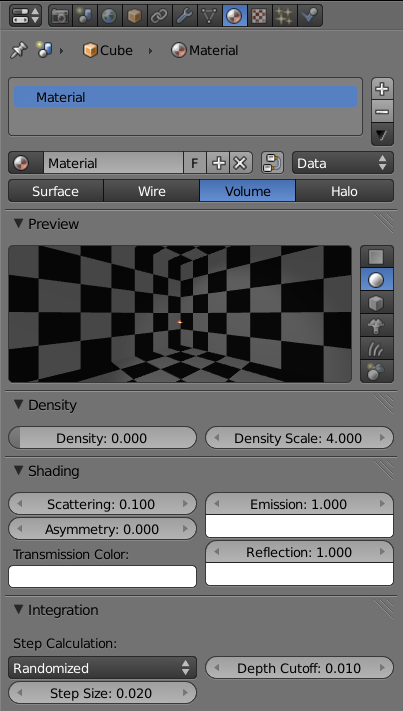
Task: Select the Volume material type
Action: tap(248, 191)
